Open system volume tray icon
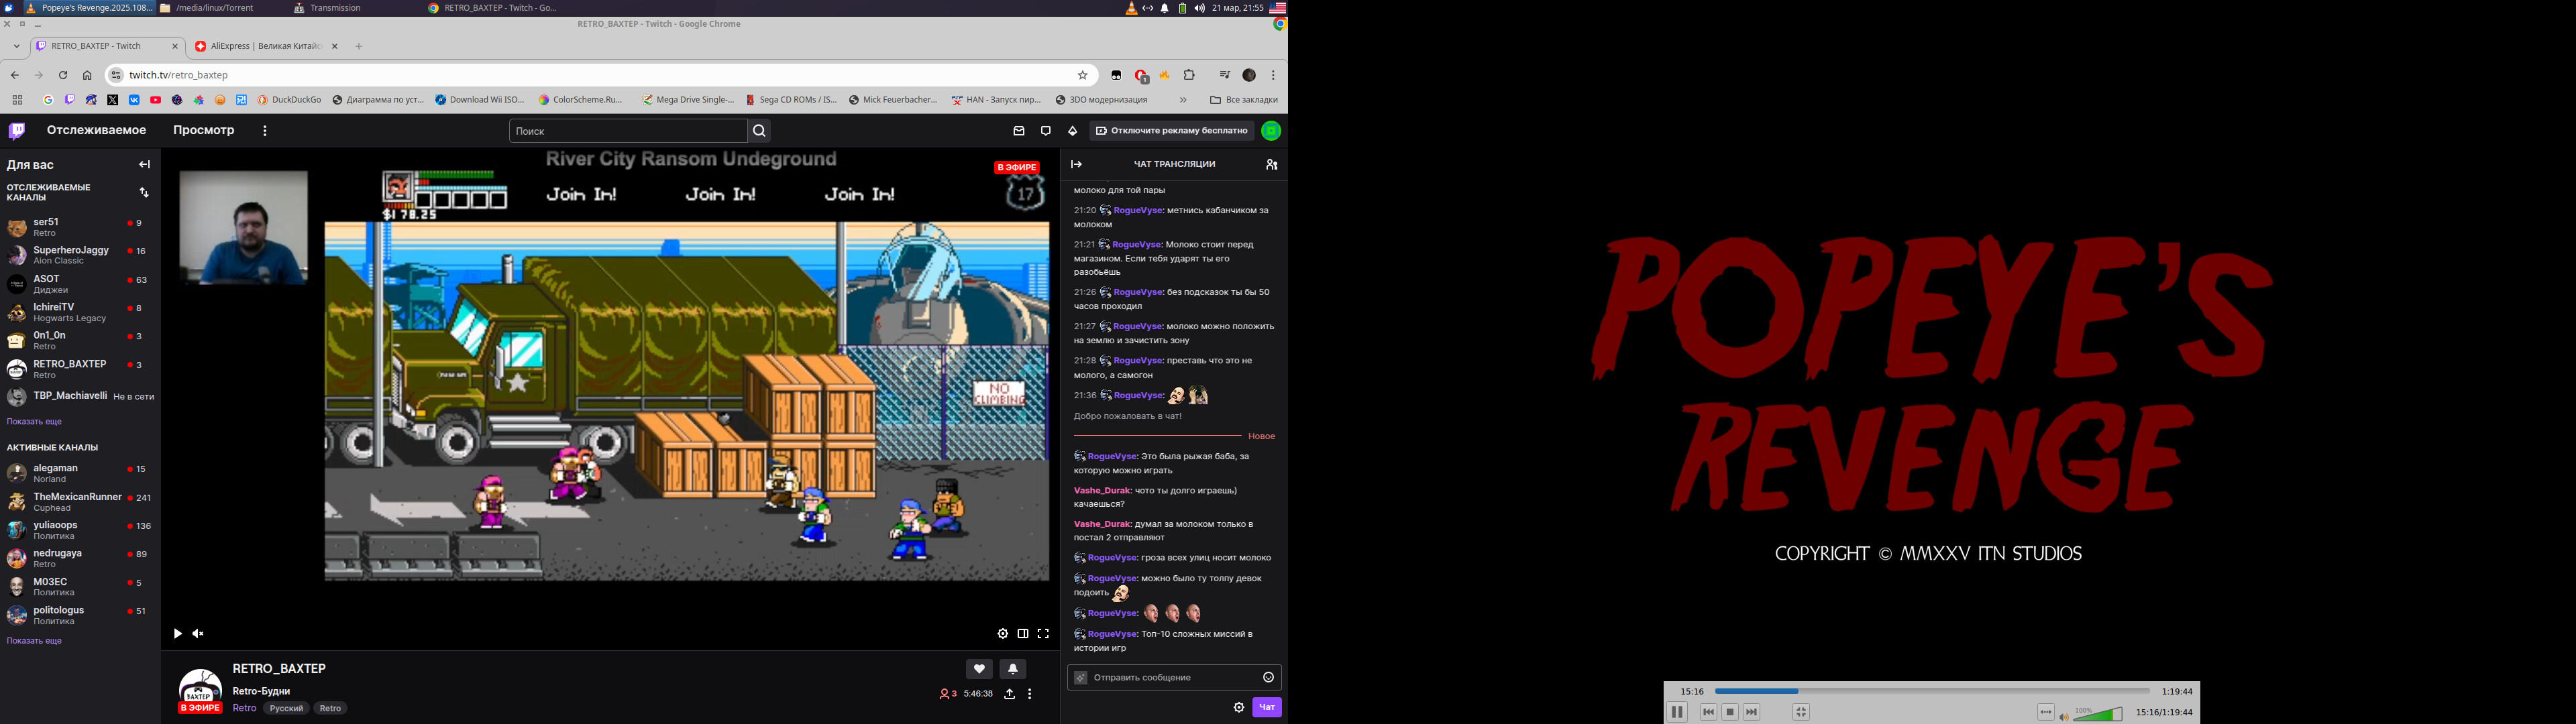 click(1199, 8)
